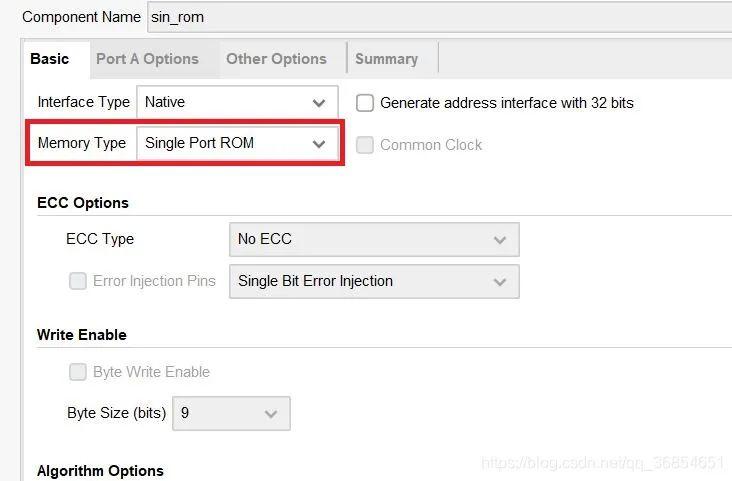The height and width of the screenshot is (481, 732).
Task: Toggle the Error Injection Pins checkbox
Action: pyautogui.click(x=78, y=281)
